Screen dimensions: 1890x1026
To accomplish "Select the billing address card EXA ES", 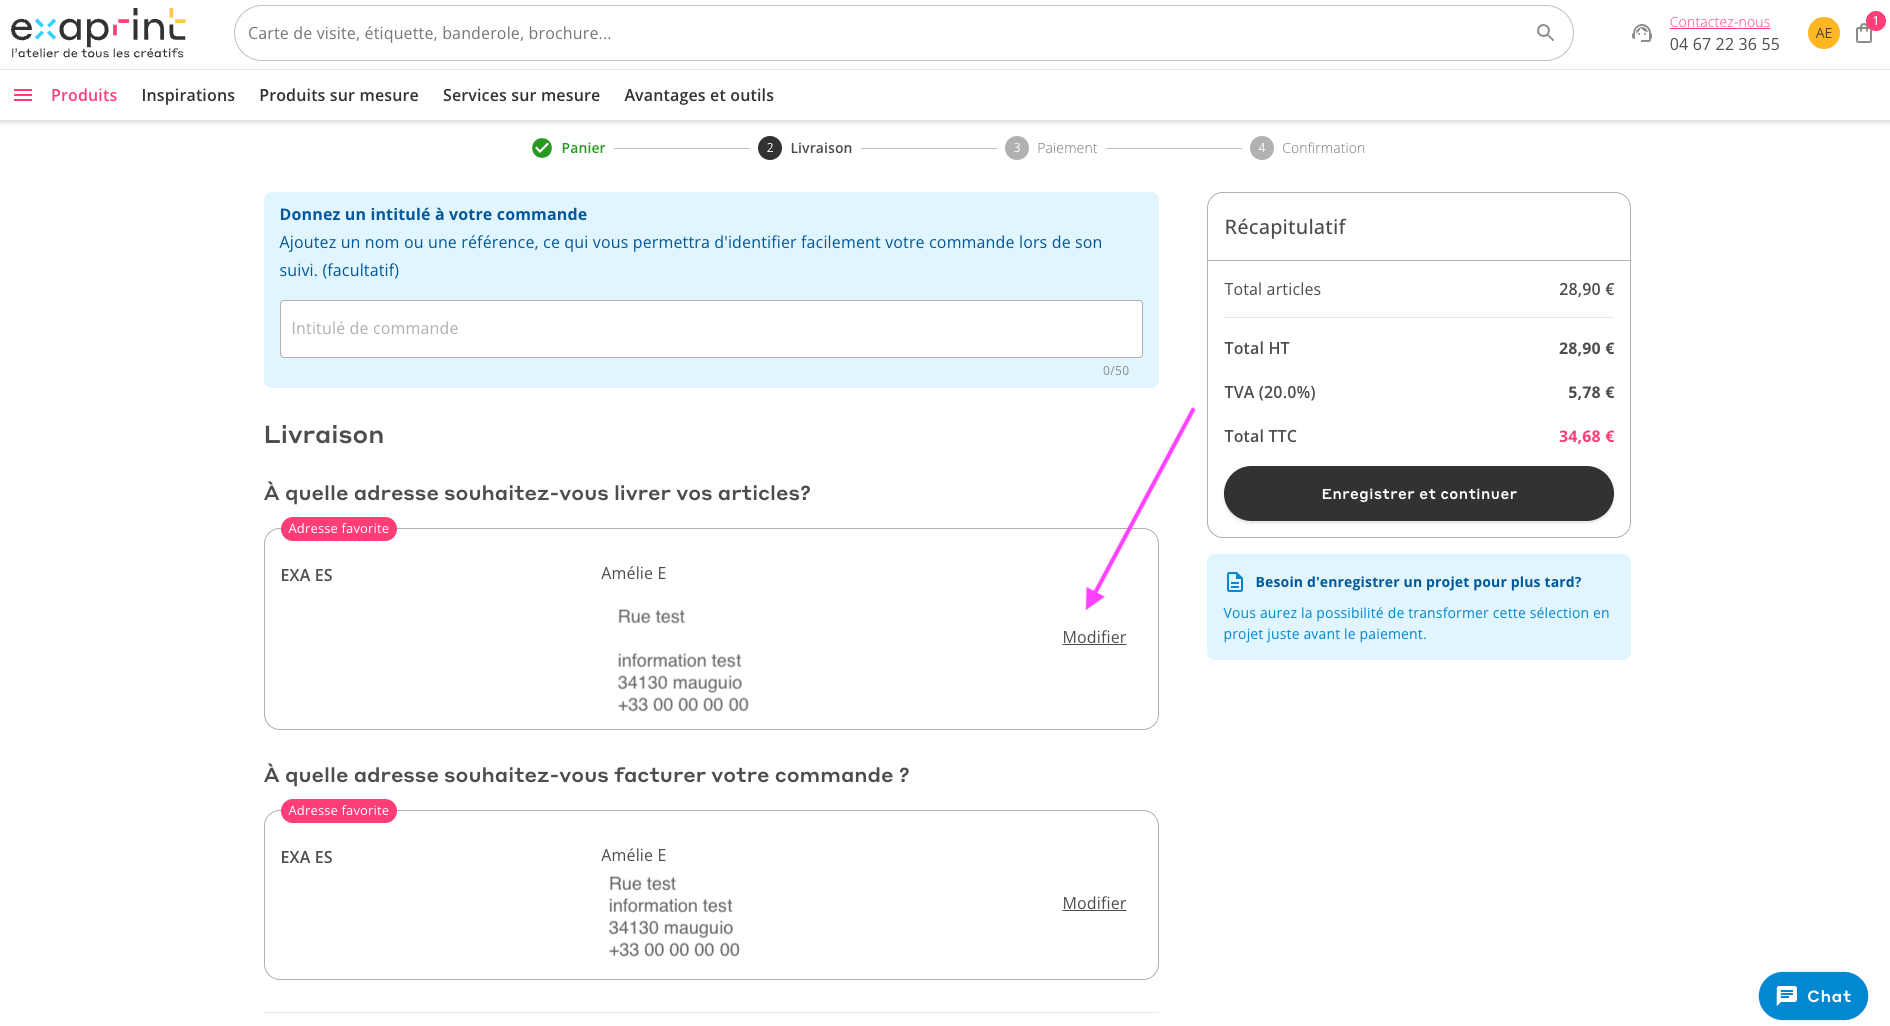I will pyautogui.click(x=711, y=895).
